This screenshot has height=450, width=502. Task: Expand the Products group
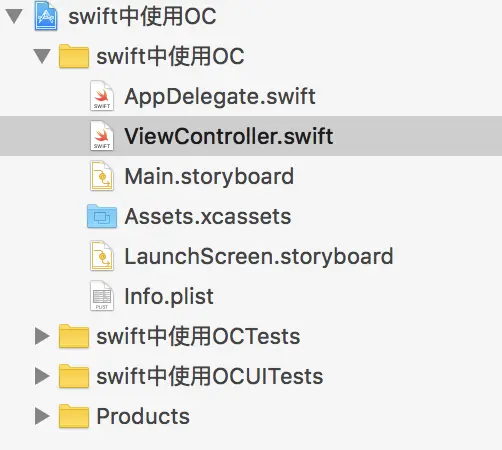pyautogui.click(x=42, y=416)
